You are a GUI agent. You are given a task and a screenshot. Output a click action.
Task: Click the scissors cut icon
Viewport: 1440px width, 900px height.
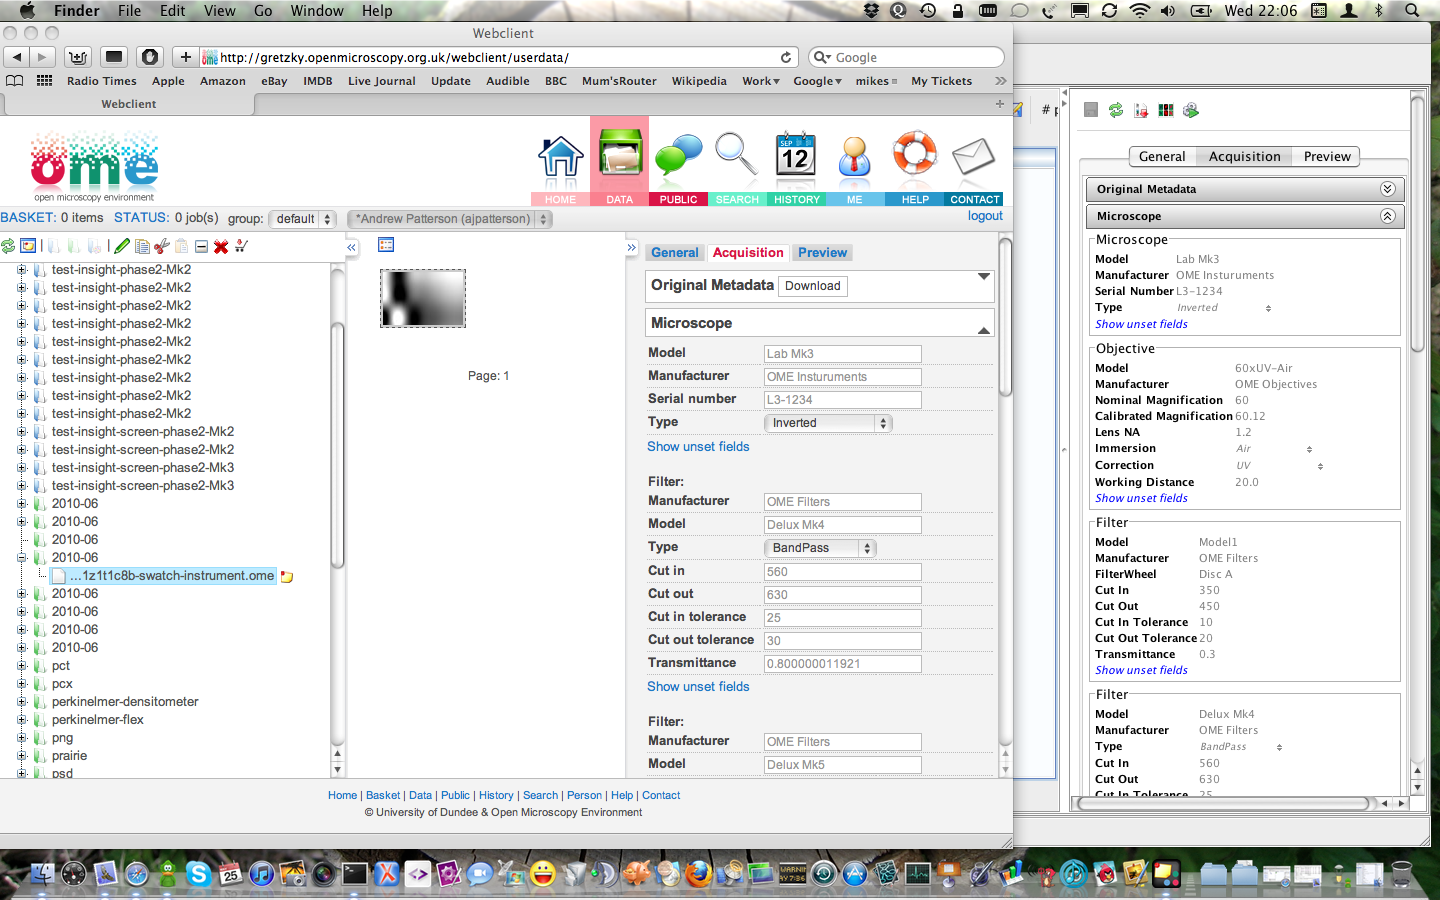pos(162,246)
